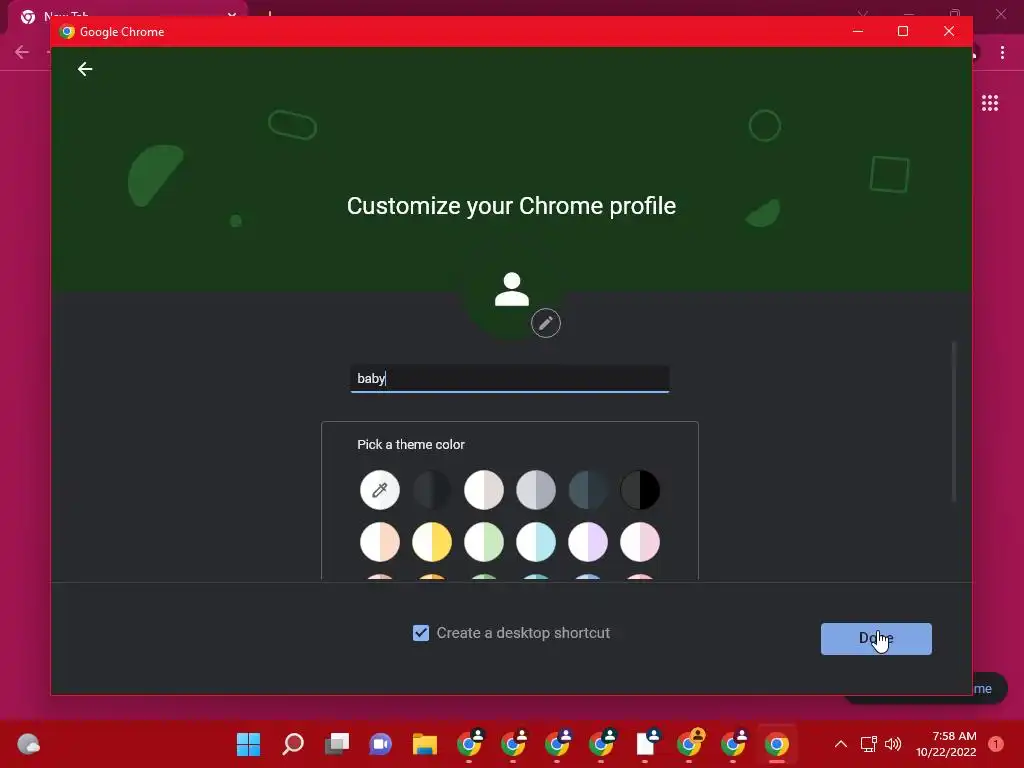The width and height of the screenshot is (1024, 768).
Task: Maximize the Google Chrome profile window
Action: tap(903, 31)
